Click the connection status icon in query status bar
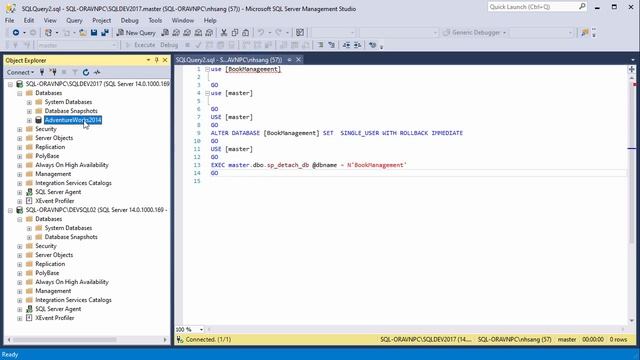Screen dimensions: 640x360 [x=180, y=339]
